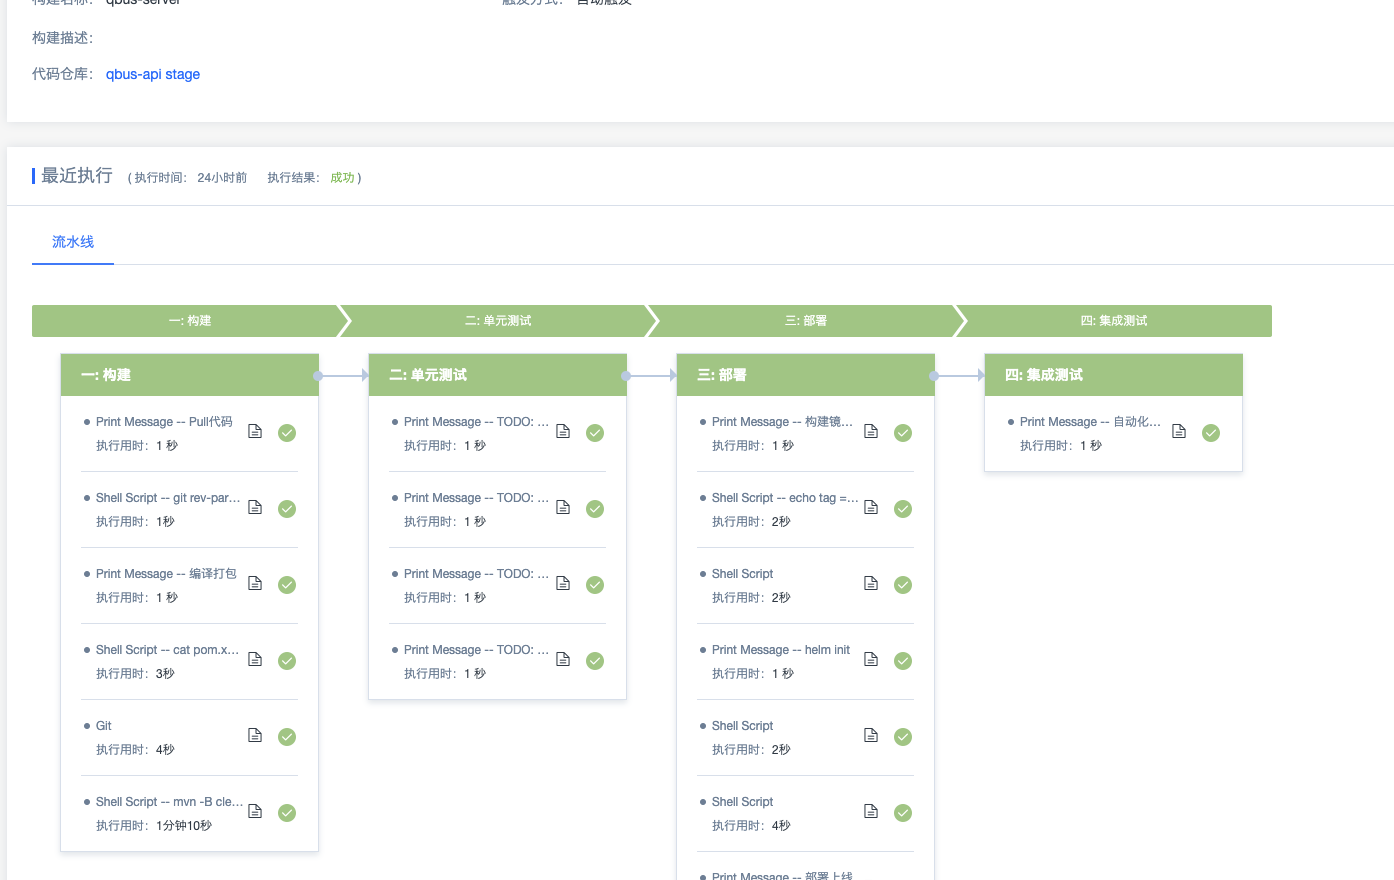Screen dimensions: 1394x880
Task: Click success checkmark for 自动化 step
Action: point(1211,433)
